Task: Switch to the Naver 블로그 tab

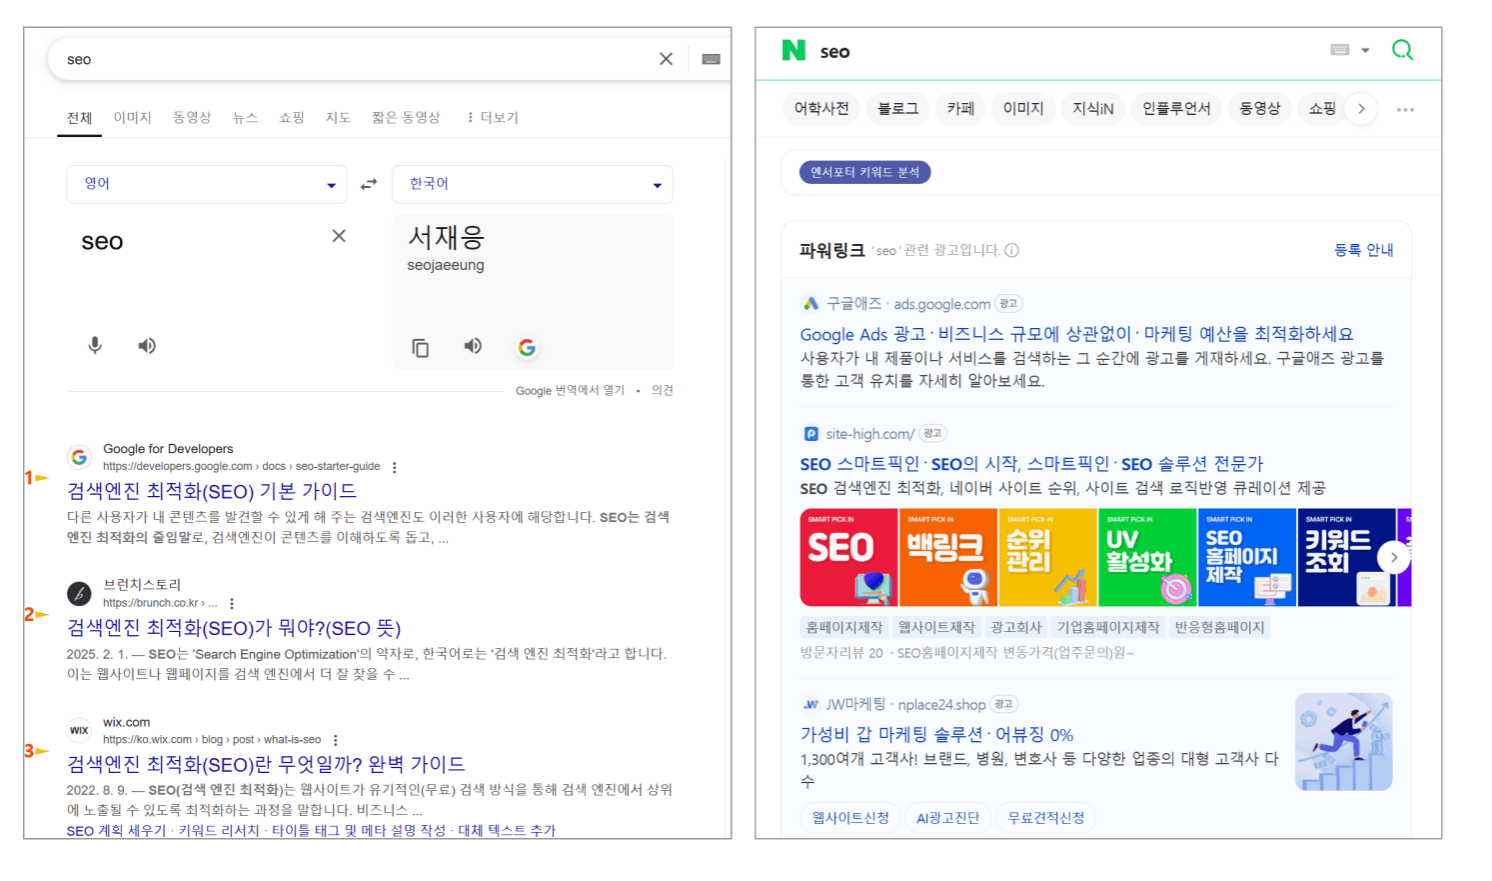Action: click(x=898, y=109)
